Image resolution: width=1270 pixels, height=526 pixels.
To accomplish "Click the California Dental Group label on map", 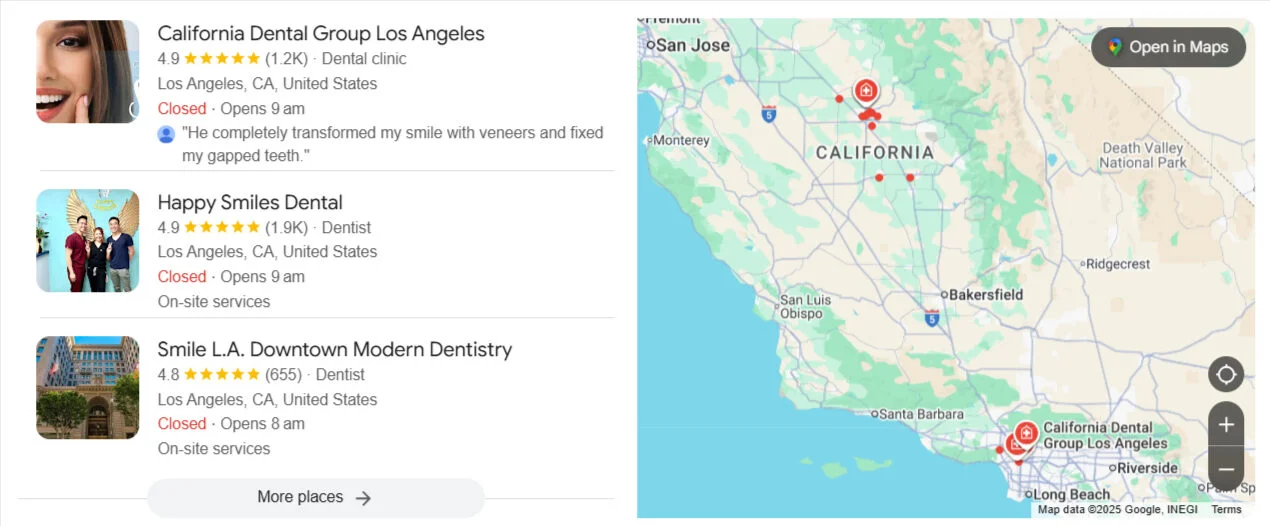I will 1105,435.
